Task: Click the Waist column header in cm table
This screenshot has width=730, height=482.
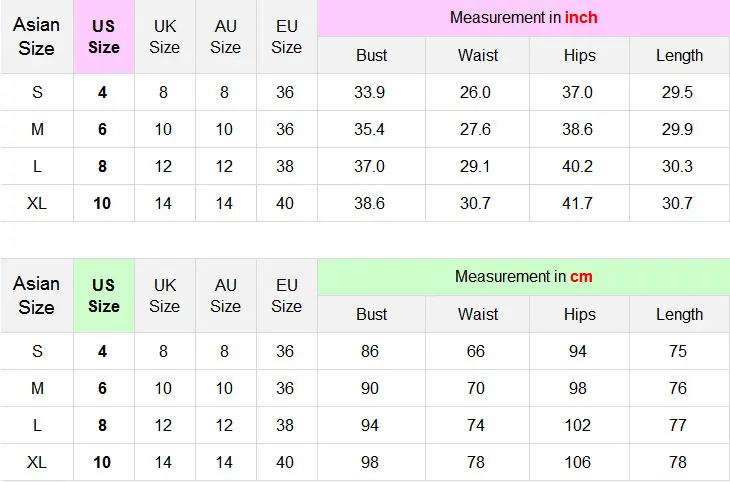Action: [x=478, y=314]
